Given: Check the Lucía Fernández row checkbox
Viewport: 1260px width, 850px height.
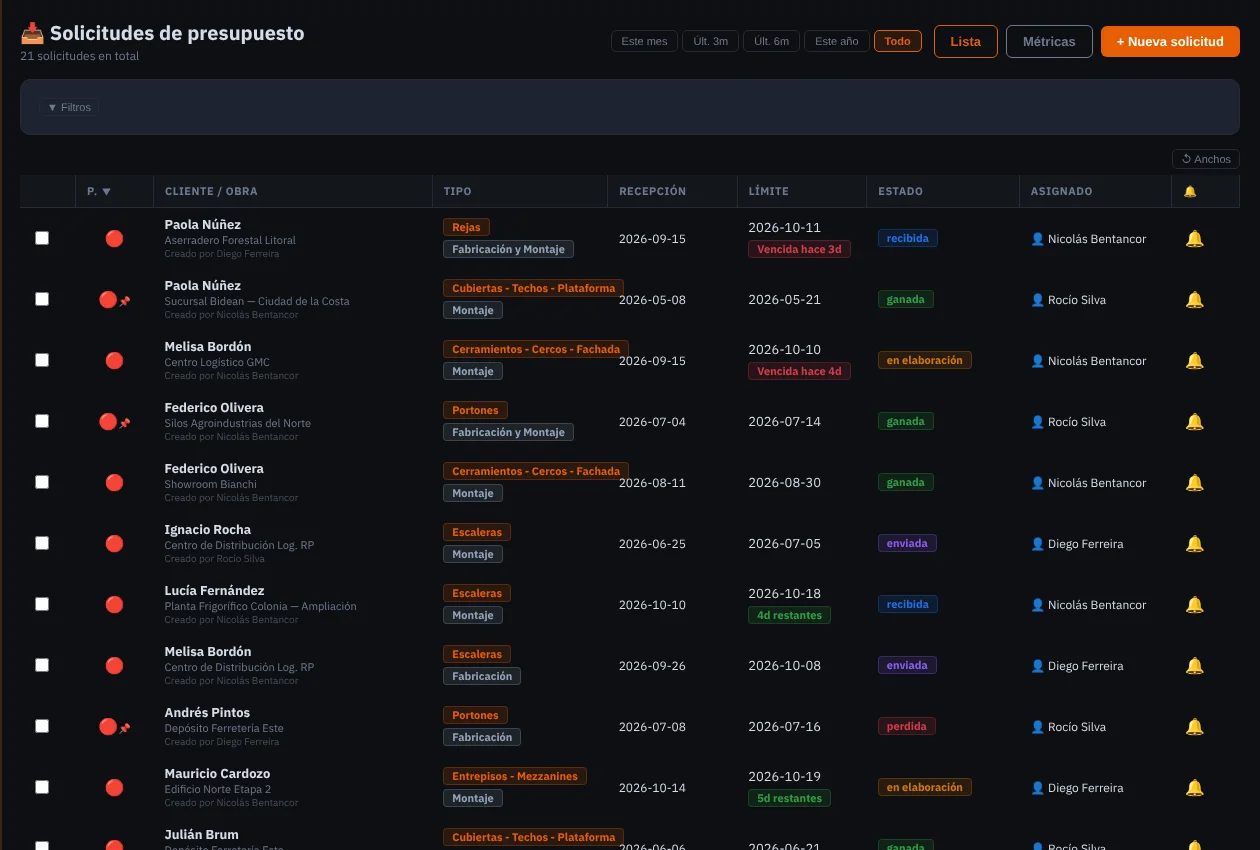Looking at the screenshot, I should pos(42,604).
